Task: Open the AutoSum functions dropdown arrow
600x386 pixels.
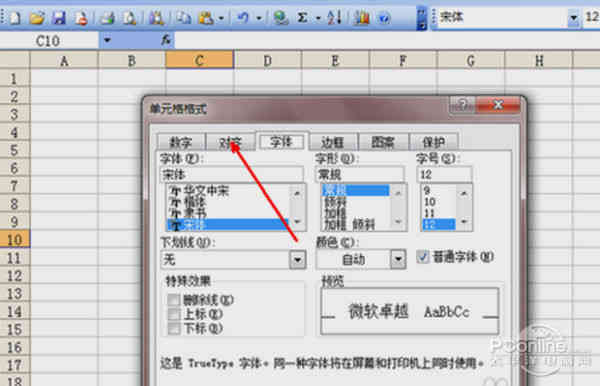Action: (318, 18)
